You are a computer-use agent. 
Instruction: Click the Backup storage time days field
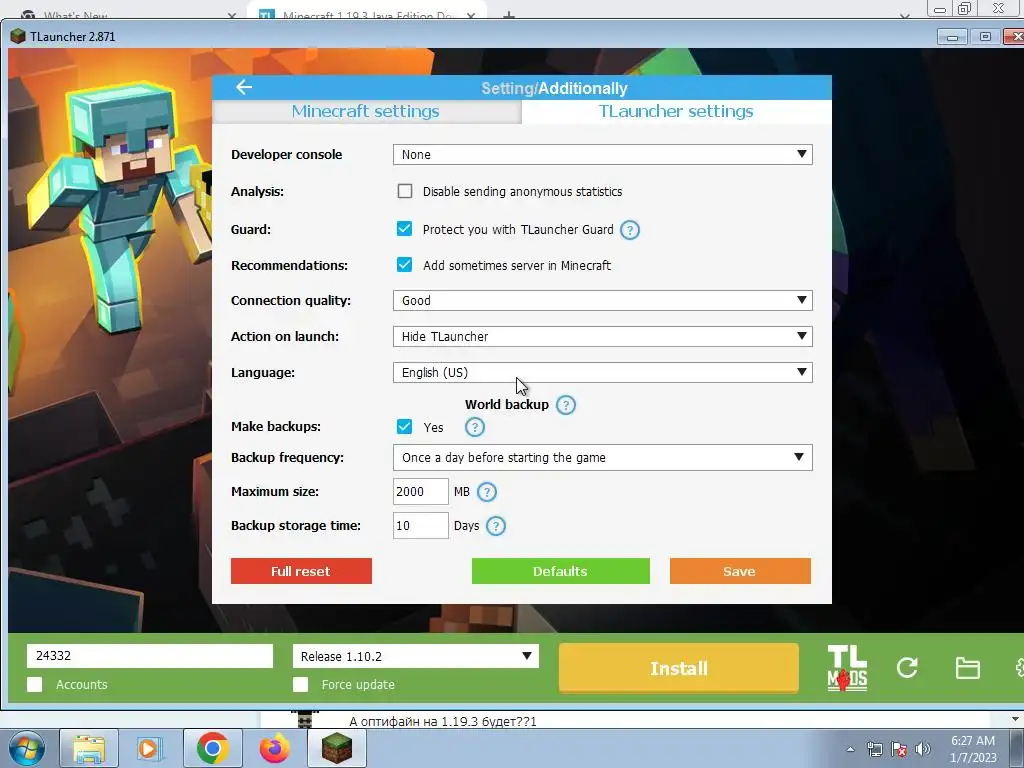pyautogui.click(x=421, y=526)
